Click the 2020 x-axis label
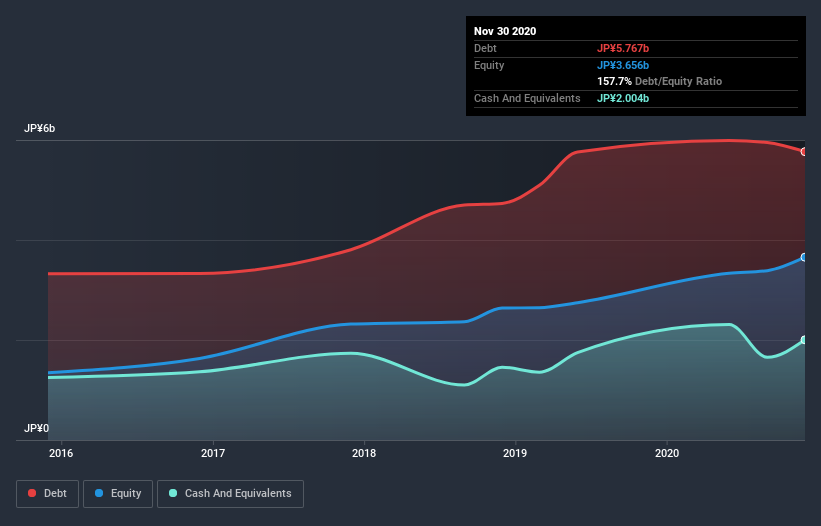Image resolution: width=821 pixels, height=526 pixels. tap(667, 453)
